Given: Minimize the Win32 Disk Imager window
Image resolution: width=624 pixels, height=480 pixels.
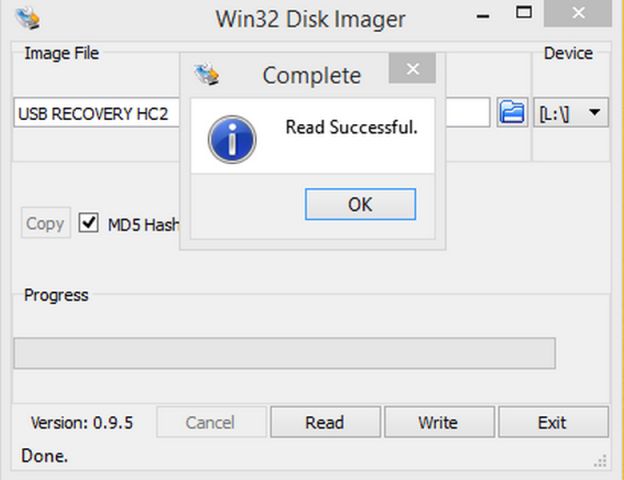Looking at the screenshot, I should coord(483,16).
